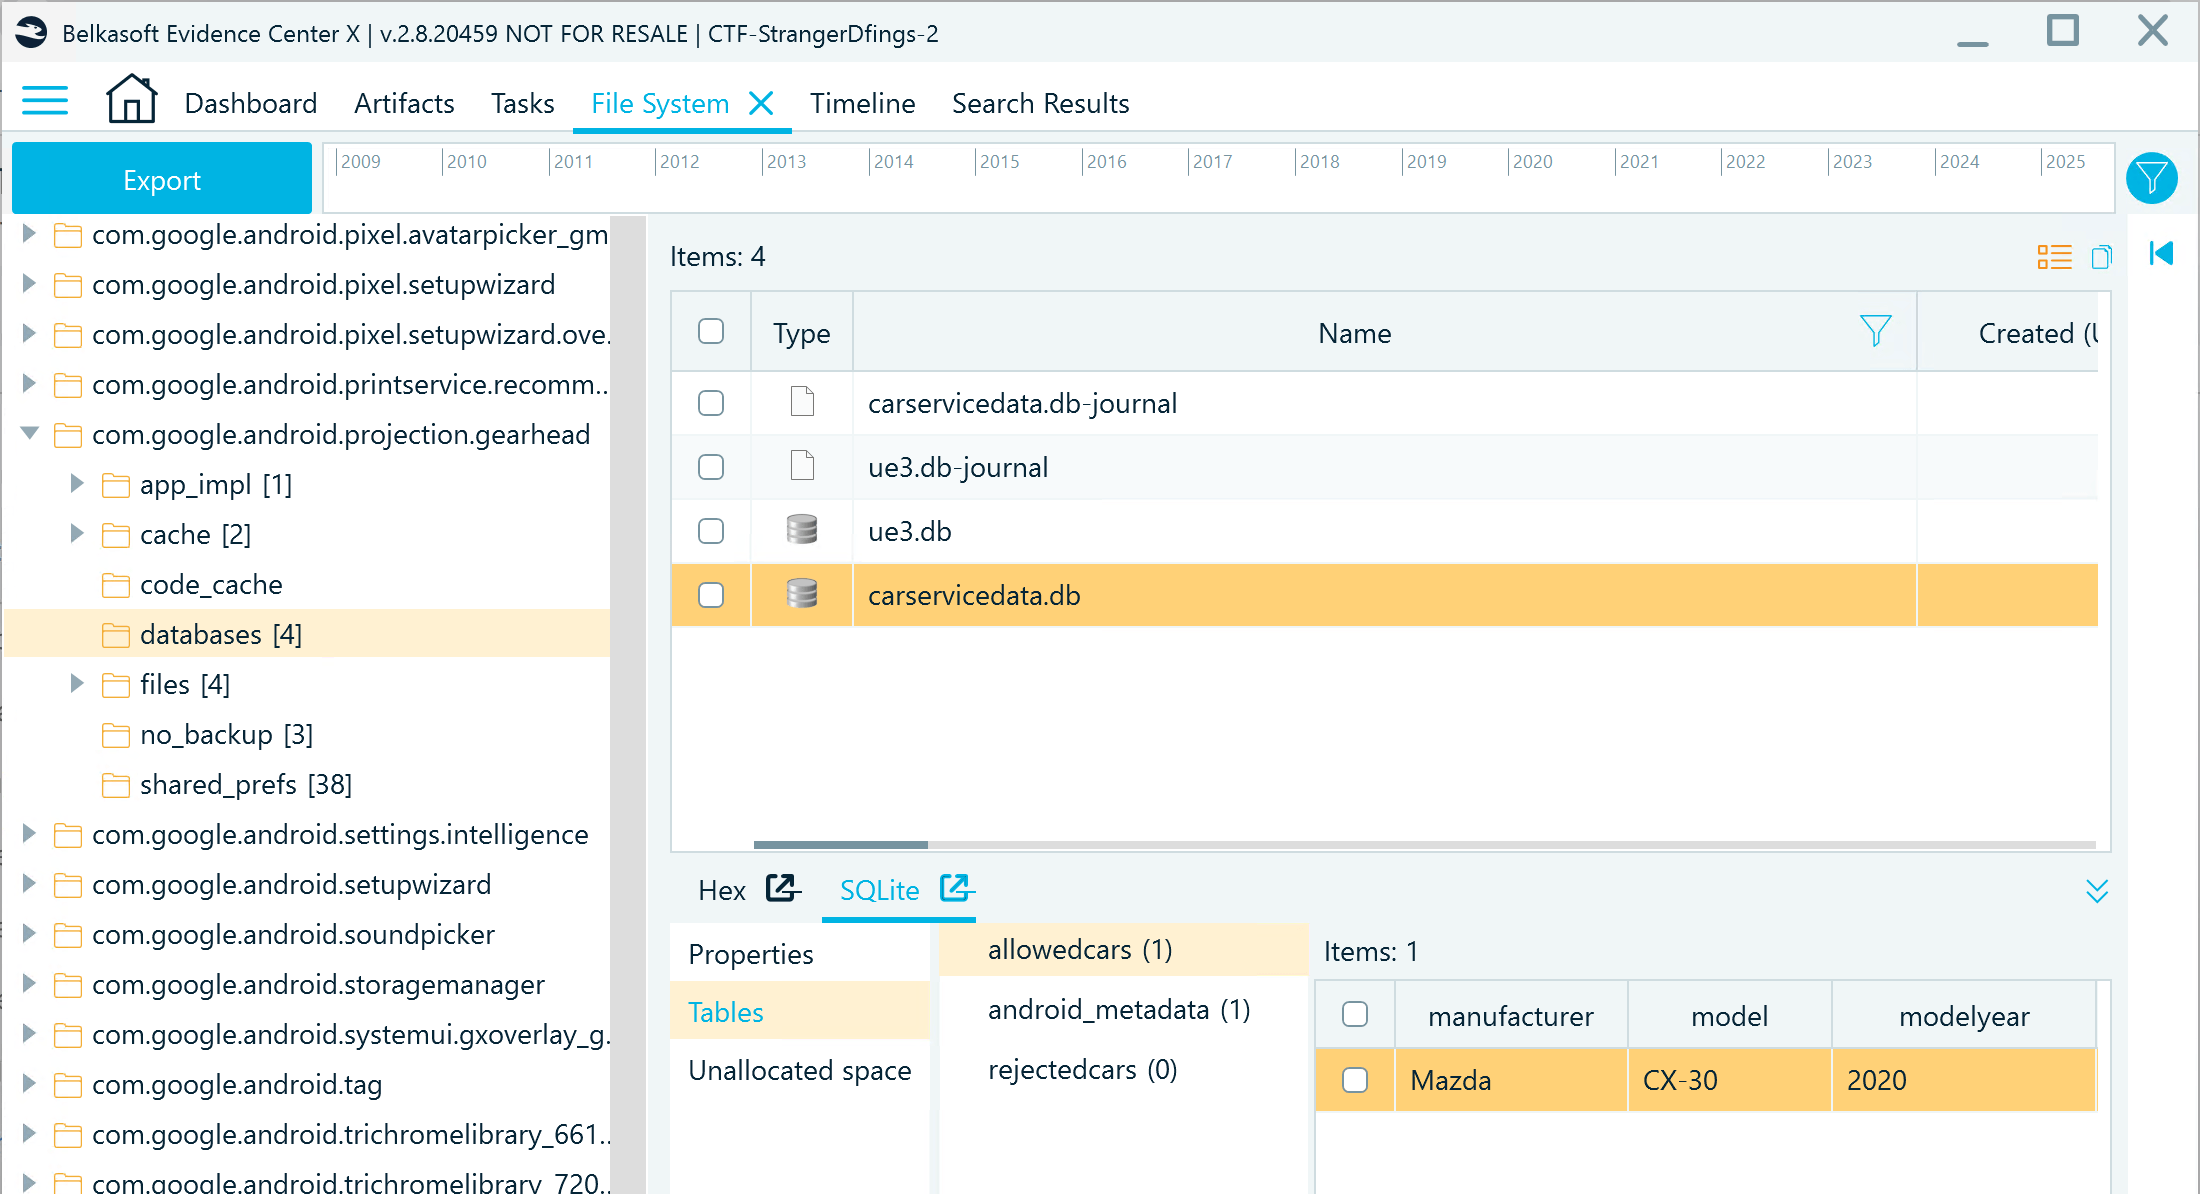
Task: Expand com.google.android.soundpicker folder
Action: (29, 934)
